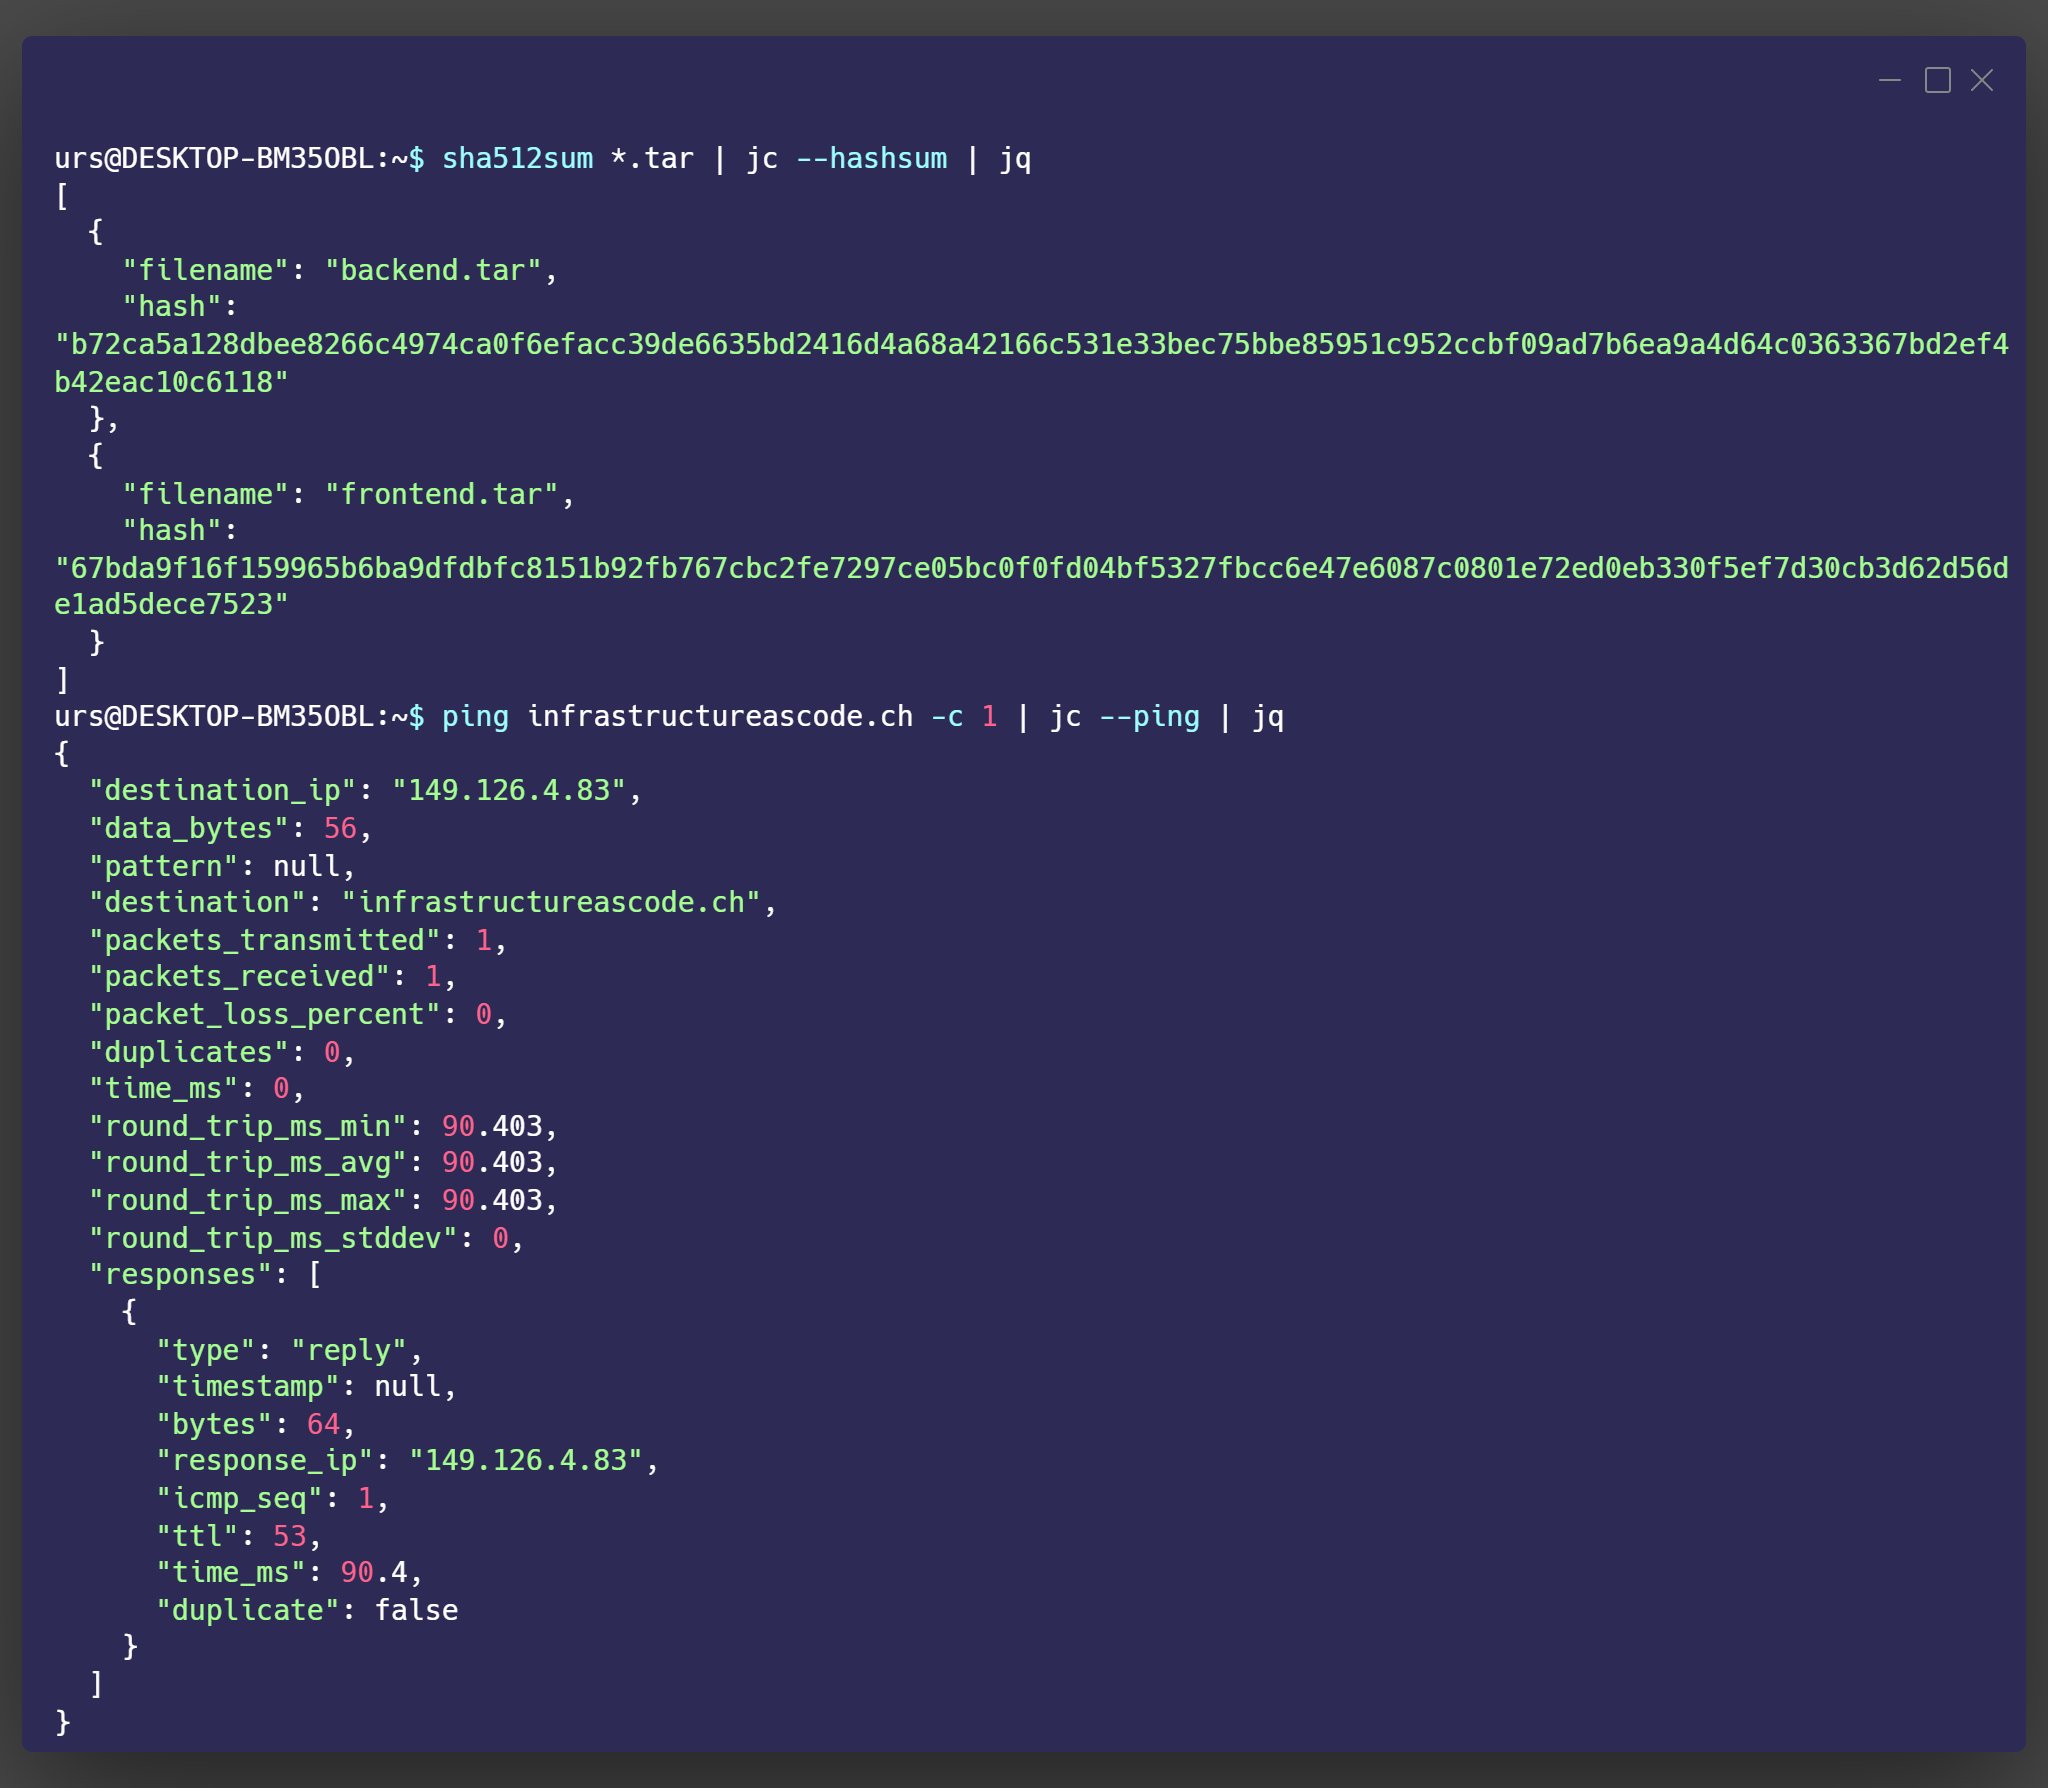
Task: Click the ping command text
Action: 476,716
